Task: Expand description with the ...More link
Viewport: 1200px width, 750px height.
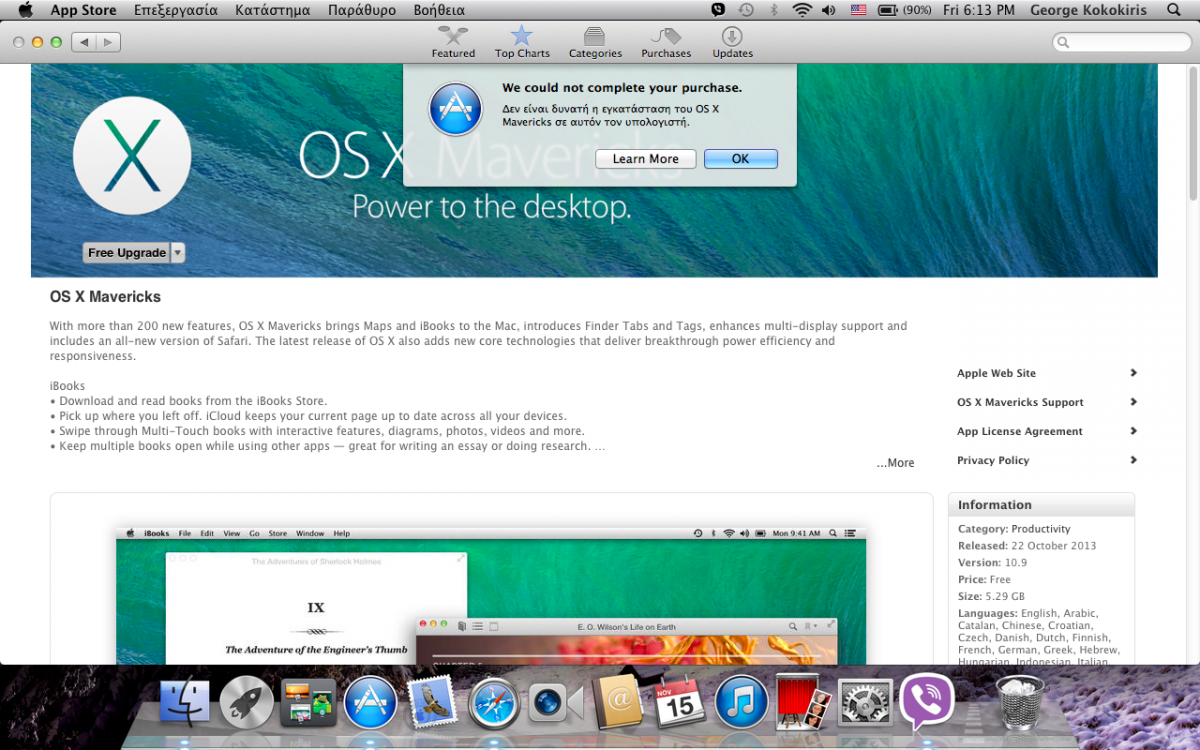Action: [x=895, y=463]
